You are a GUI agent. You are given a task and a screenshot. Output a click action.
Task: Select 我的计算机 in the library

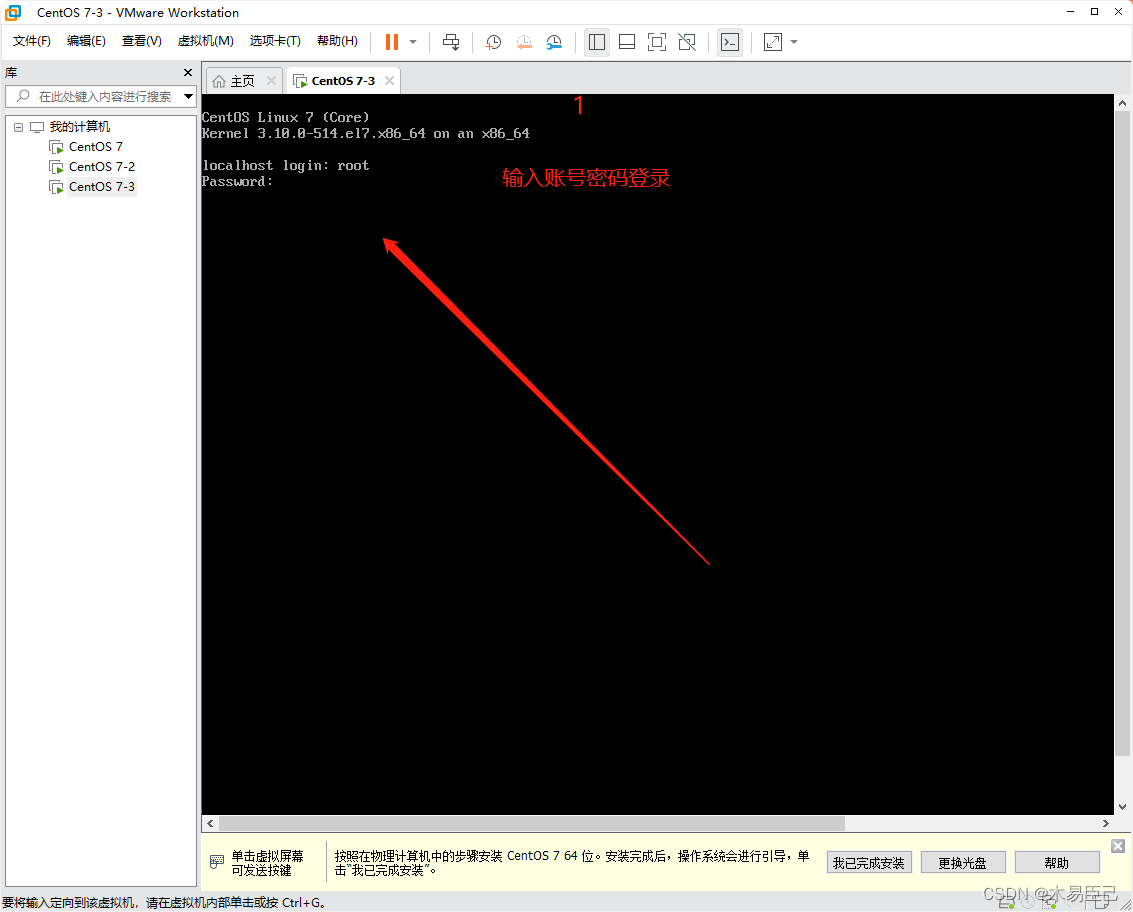click(x=79, y=126)
